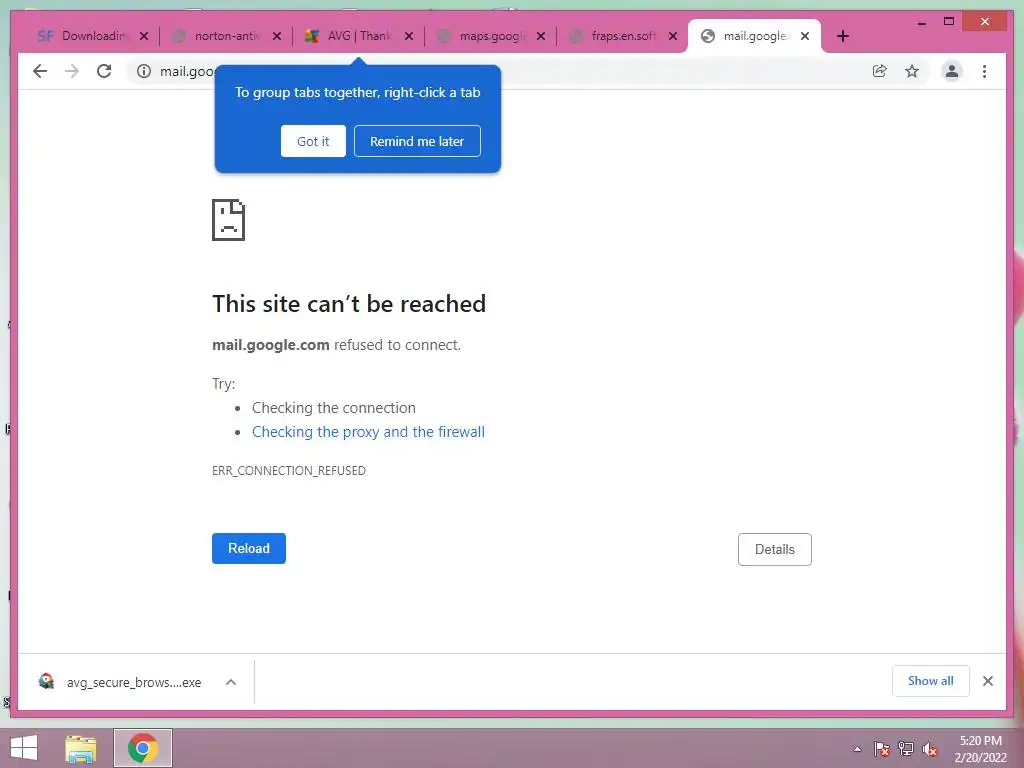Open the Windows Start button
The width and height of the screenshot is (1024, 768).
24,748
